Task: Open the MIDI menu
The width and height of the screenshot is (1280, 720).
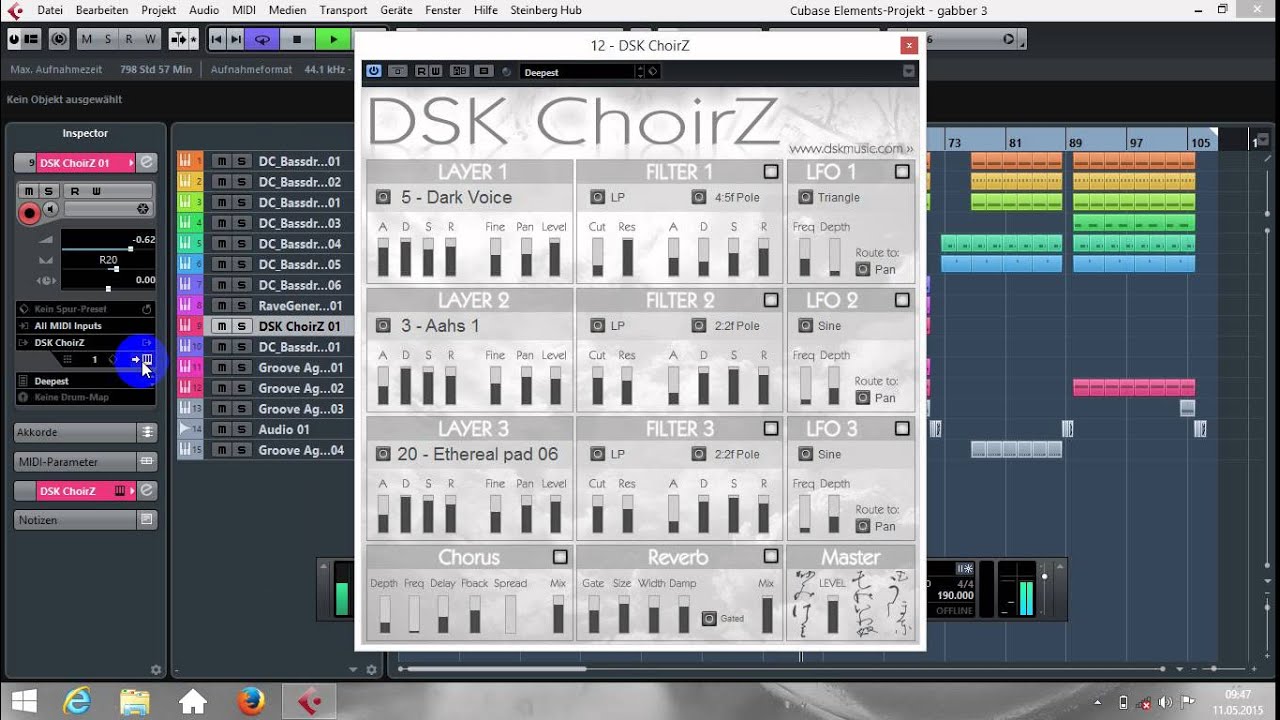Action: (x=244, y=10)
